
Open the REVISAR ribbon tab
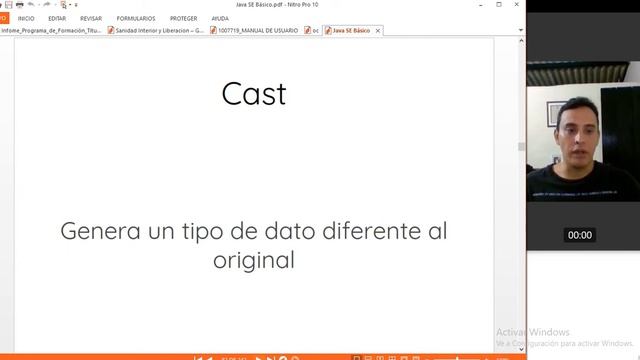tap(91, 18)
